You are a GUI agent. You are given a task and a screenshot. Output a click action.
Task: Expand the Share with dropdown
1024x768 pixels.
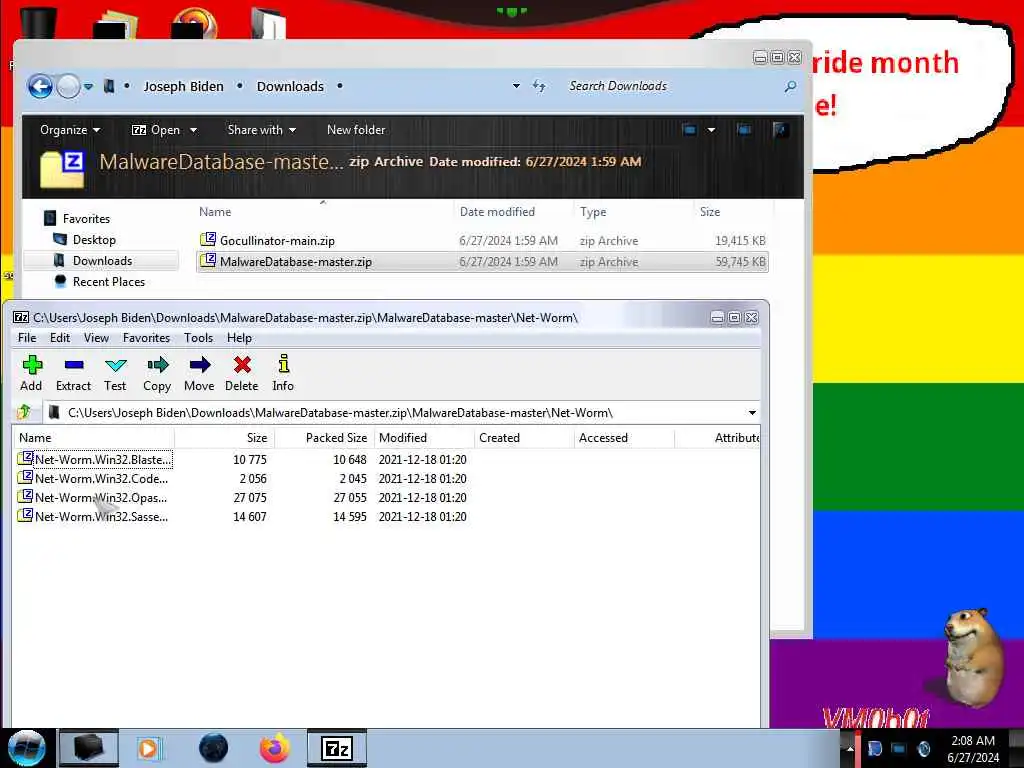pos(261,129)
